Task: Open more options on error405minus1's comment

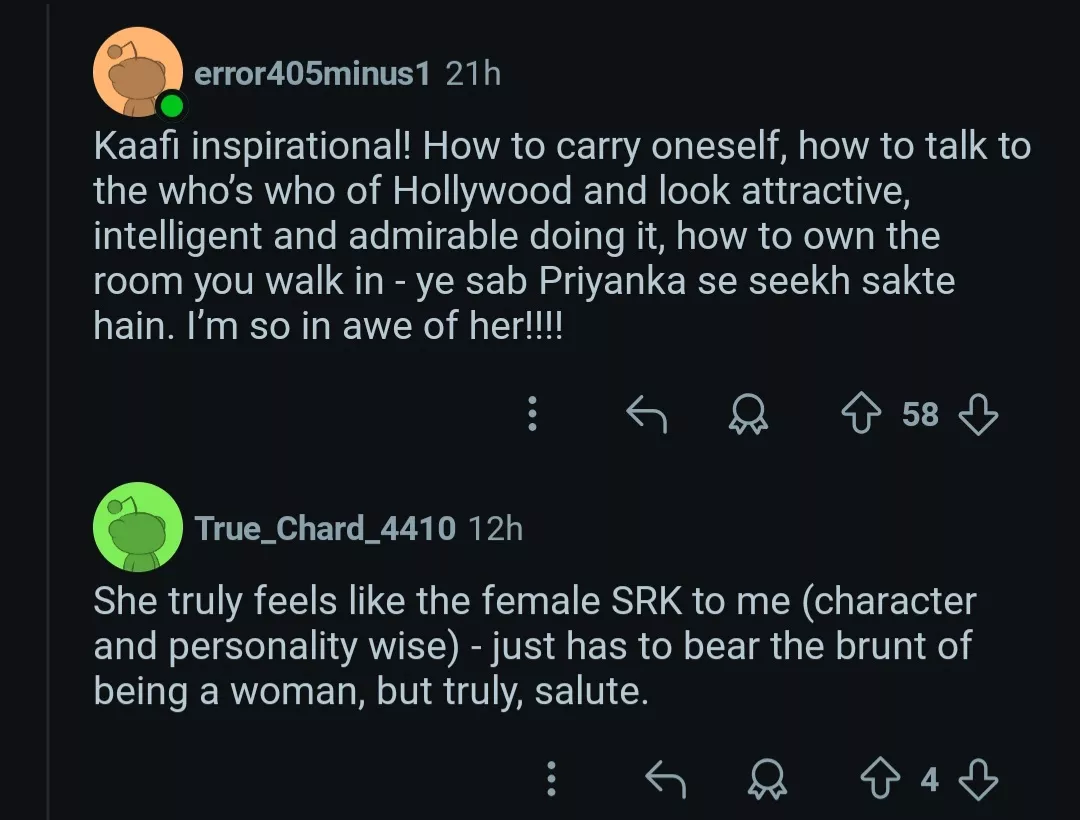Action: tap(533, 414)
